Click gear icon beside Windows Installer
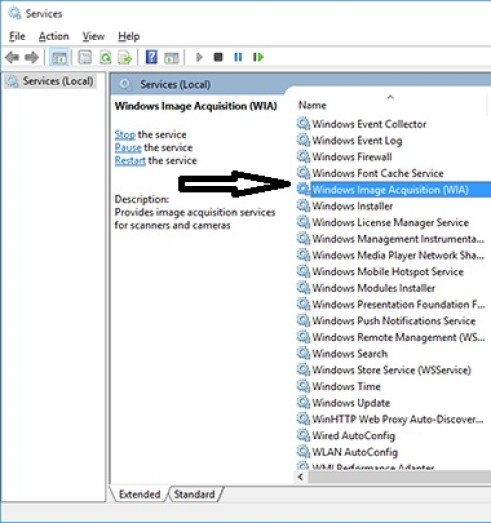This screenshot has height=523, width=491. pos(303,206)
